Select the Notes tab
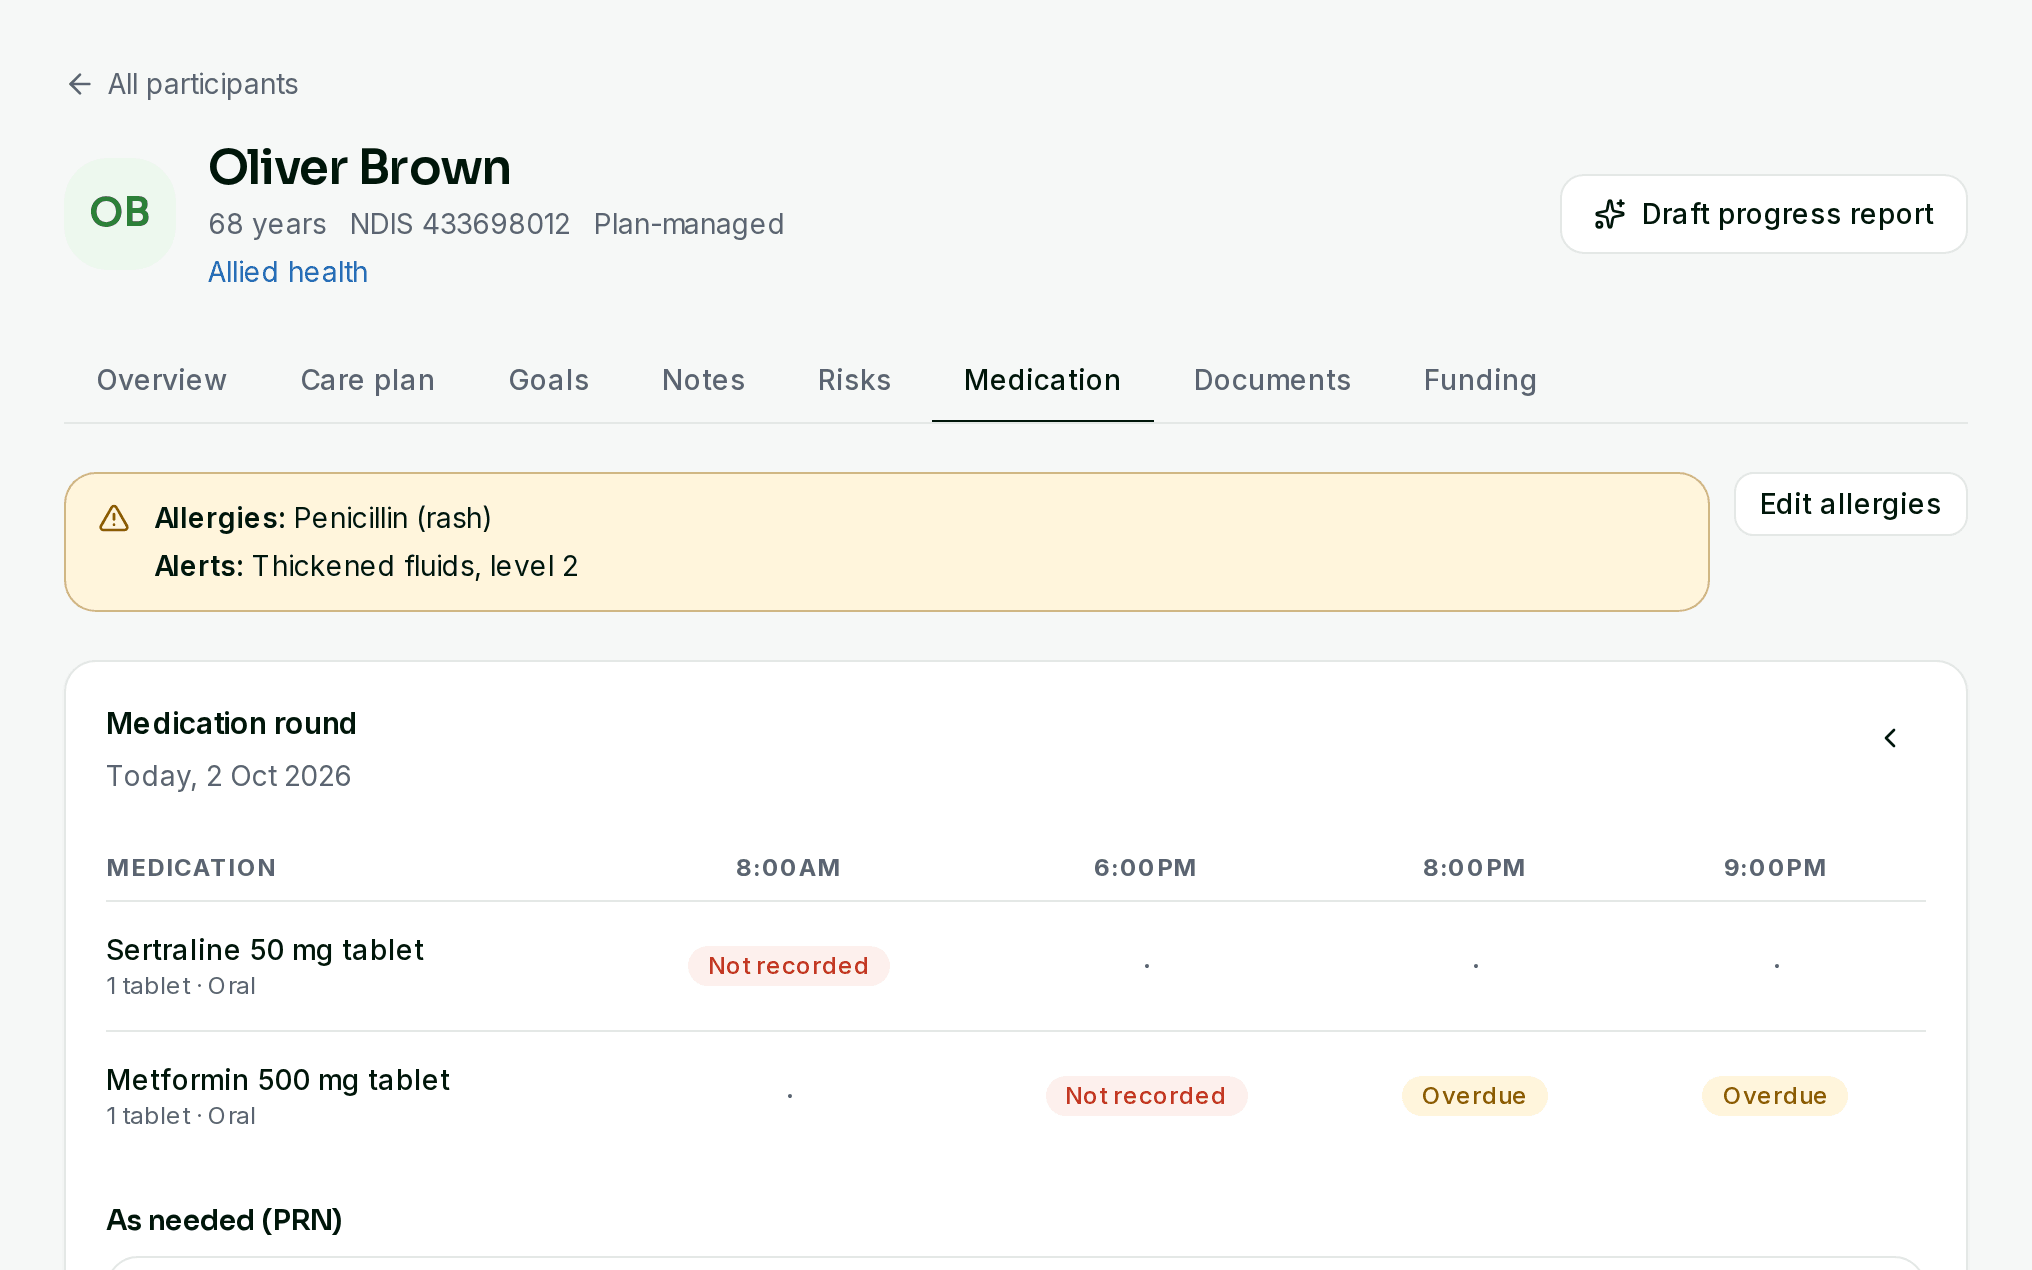This screenshot has height=1270, width=2032. click(x=704, y=380)
